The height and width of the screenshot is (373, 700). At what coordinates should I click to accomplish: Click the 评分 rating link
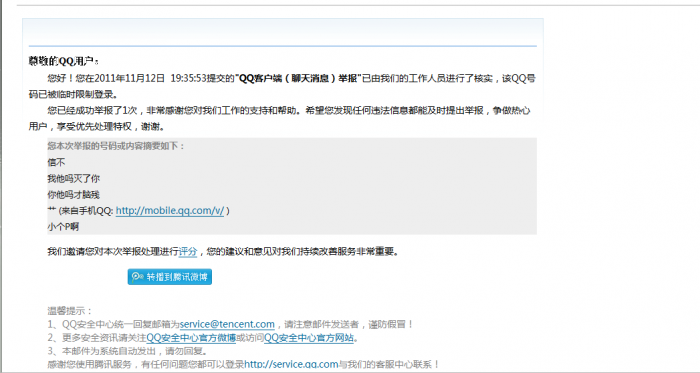(188, 252)
